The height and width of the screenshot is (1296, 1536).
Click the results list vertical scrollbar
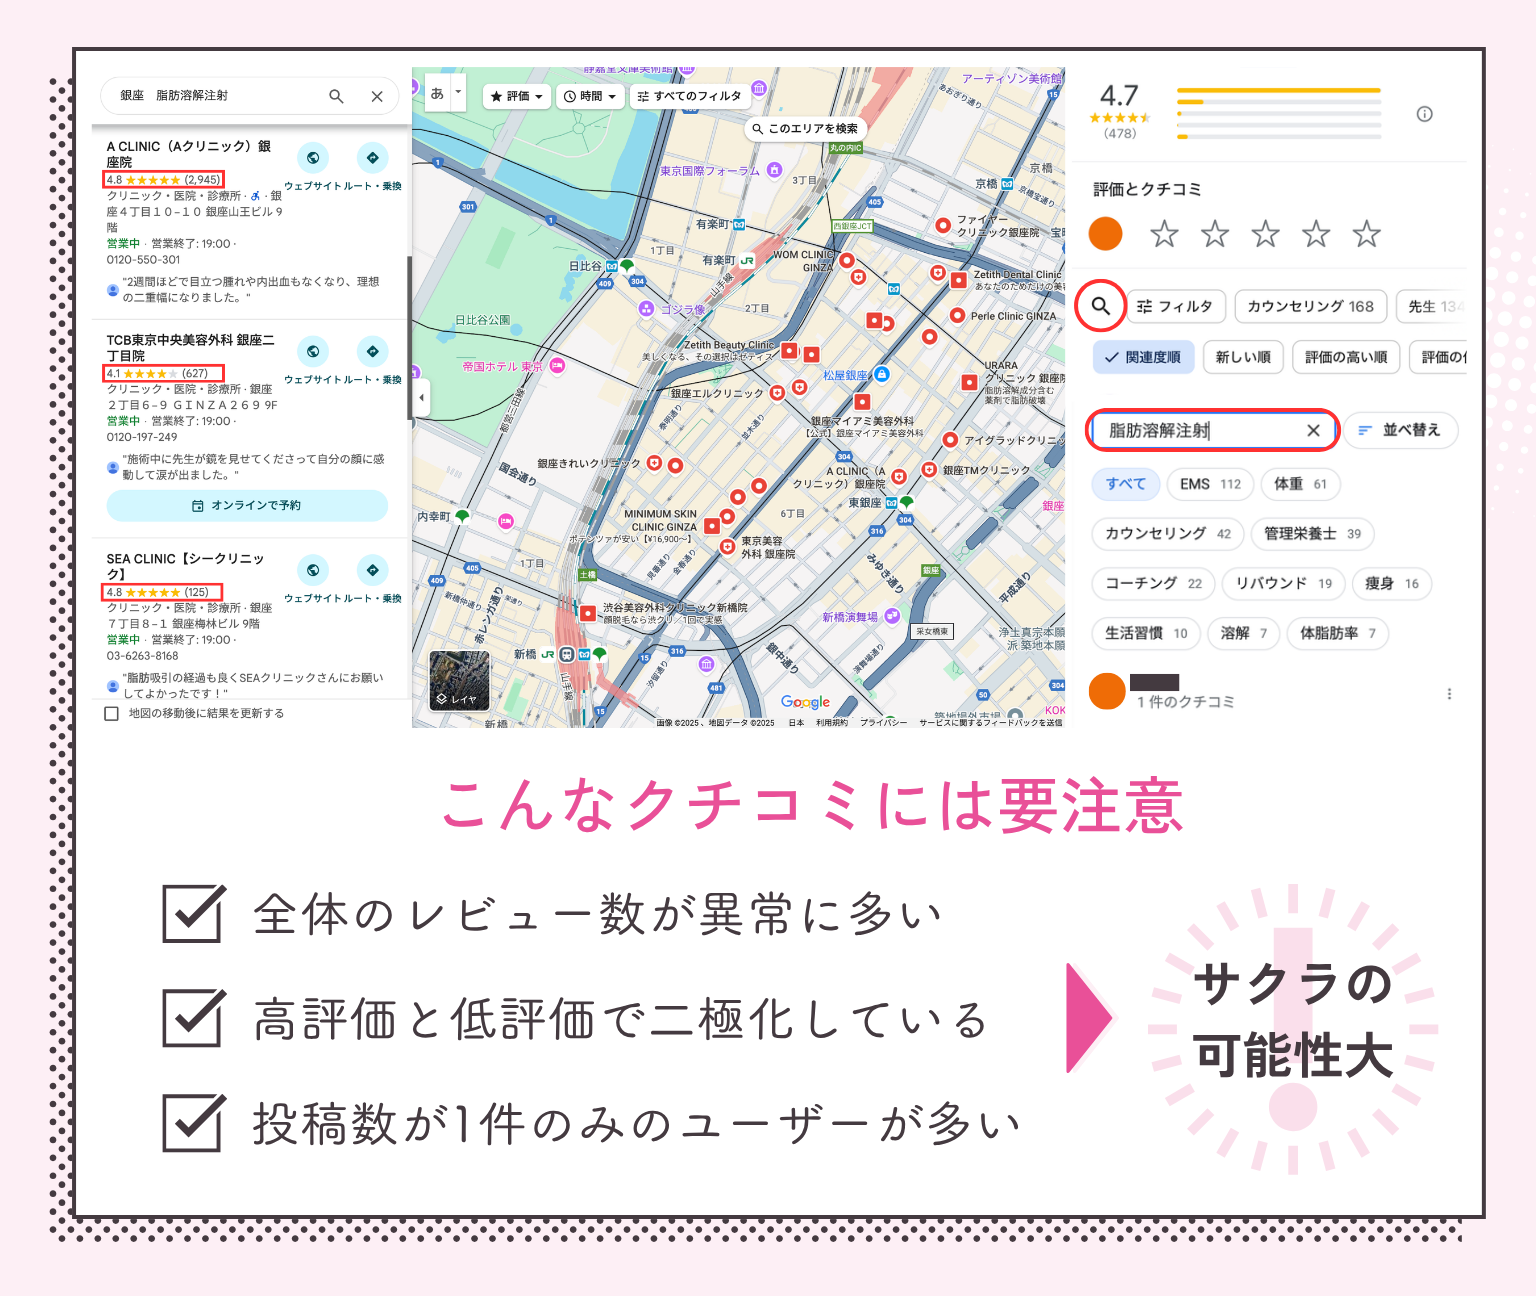click(x=408, y=338)
